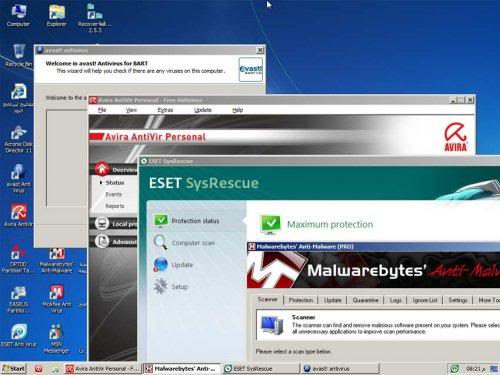The width and height of the screenshot is (500, 375).
Task: Open Update menu in Avira window
Action: coord(203,110)
